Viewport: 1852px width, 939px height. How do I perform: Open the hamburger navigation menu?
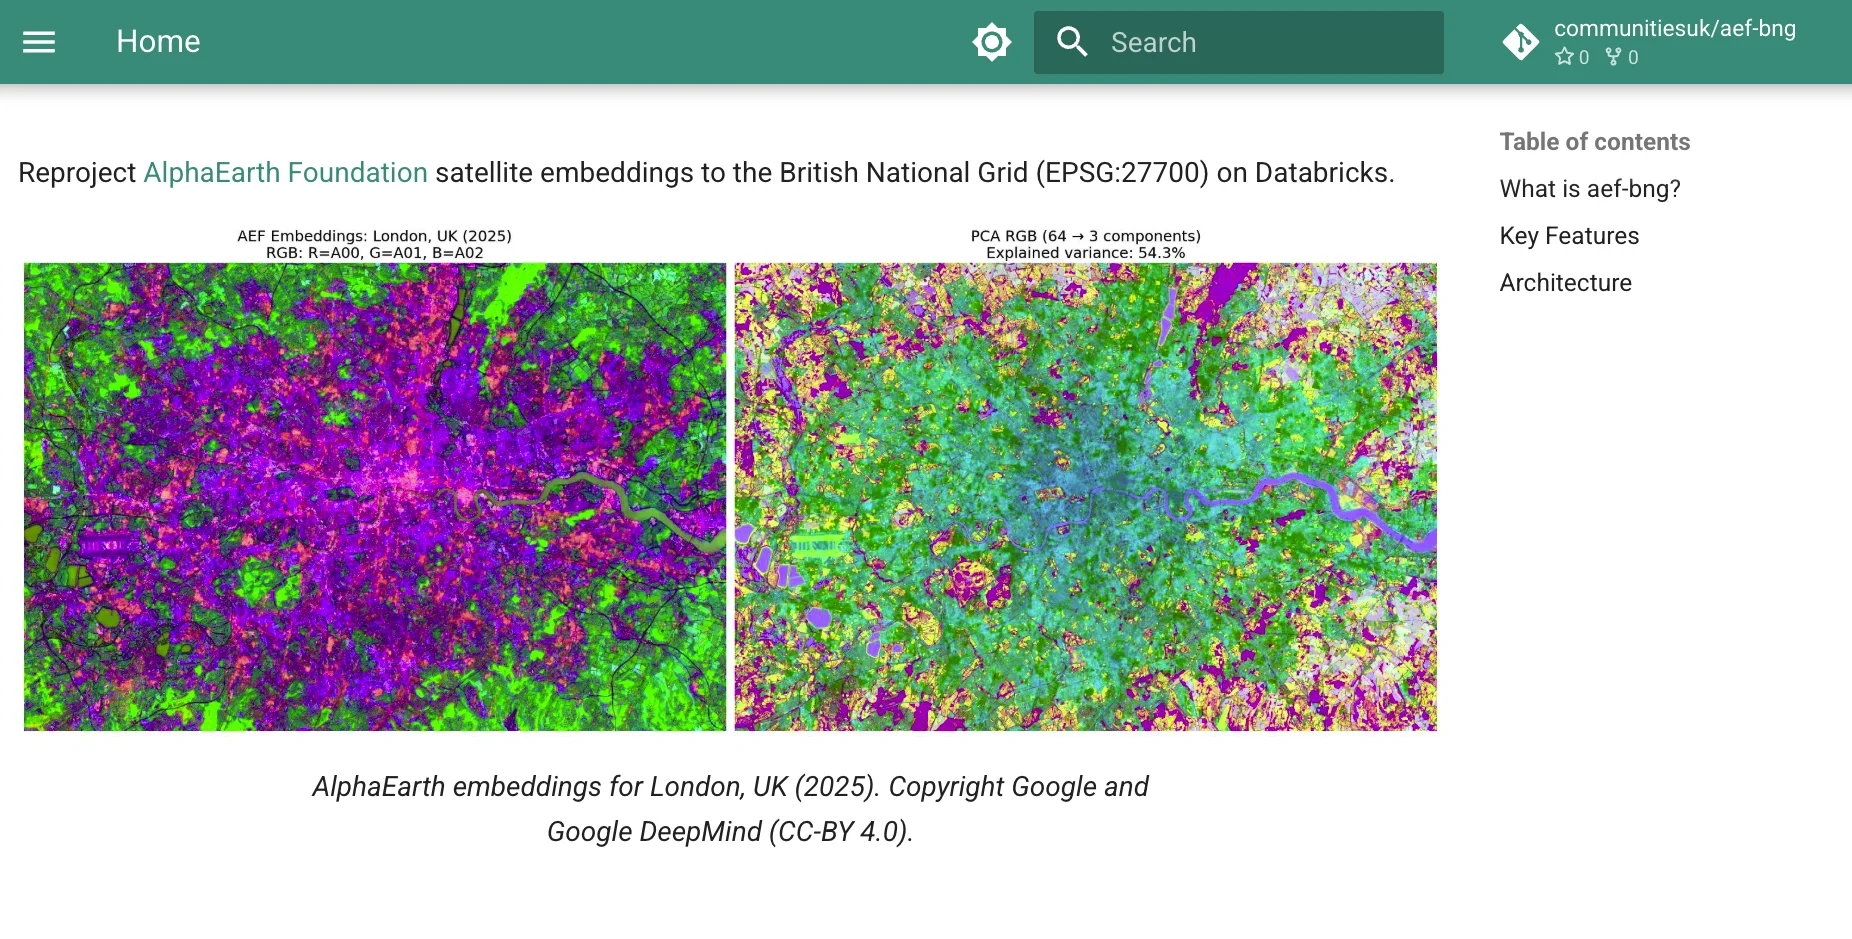pos(39,42)
